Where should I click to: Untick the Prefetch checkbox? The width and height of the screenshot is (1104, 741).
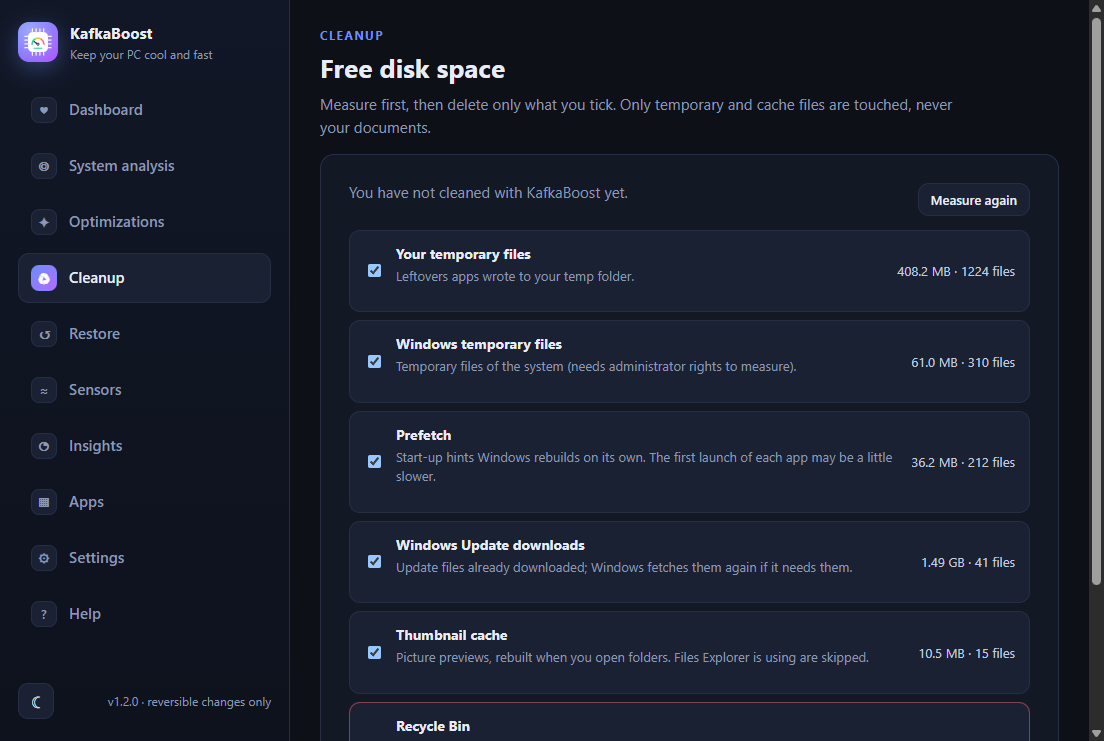[375, 461]
